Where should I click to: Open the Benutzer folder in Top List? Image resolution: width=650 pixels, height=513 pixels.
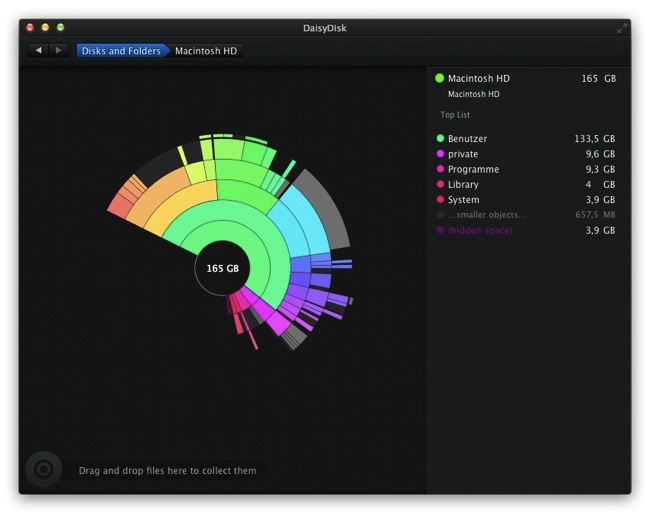[x=468, y=139]
